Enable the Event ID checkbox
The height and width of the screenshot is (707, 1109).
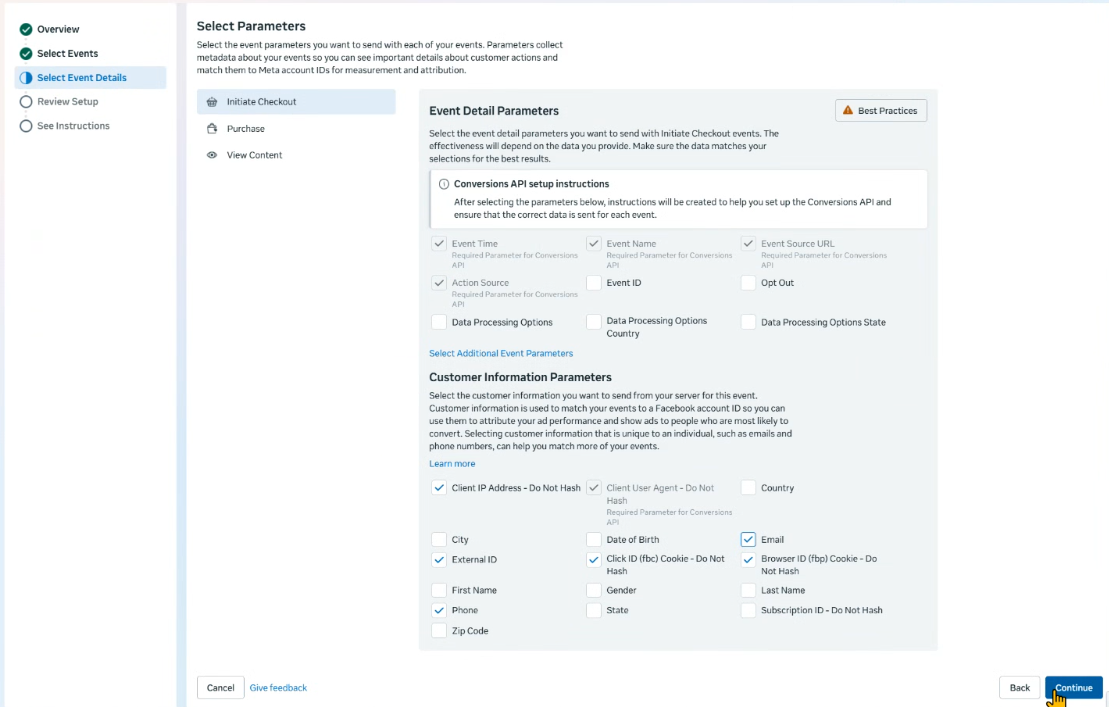pyautogui.click(x=593, y=283)
